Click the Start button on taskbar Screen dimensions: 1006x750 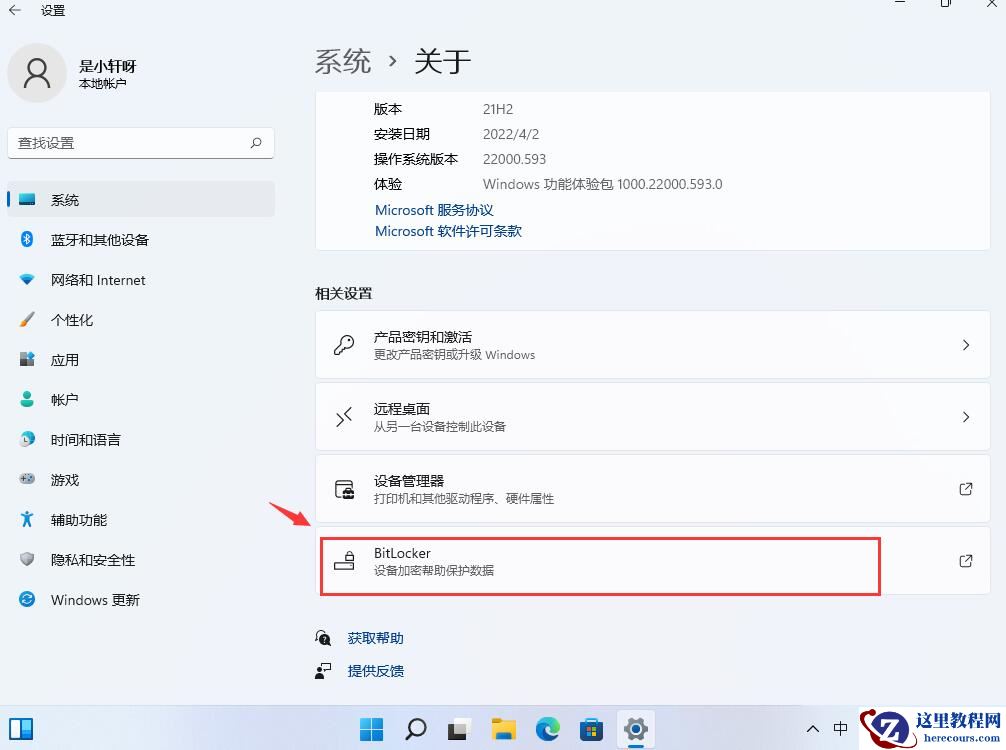tap(371, 728)
